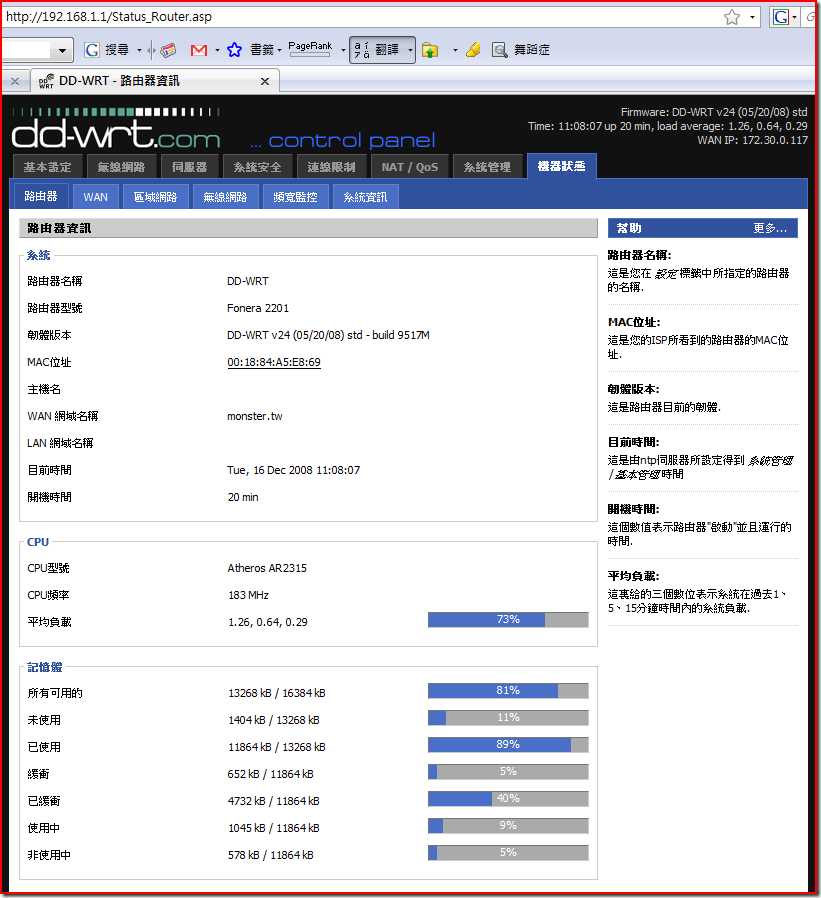Image resolution: width=821 pixels, height=898 pixels.
Task: Click the 路由器資訊 section heading
Action: click(59, 228)
